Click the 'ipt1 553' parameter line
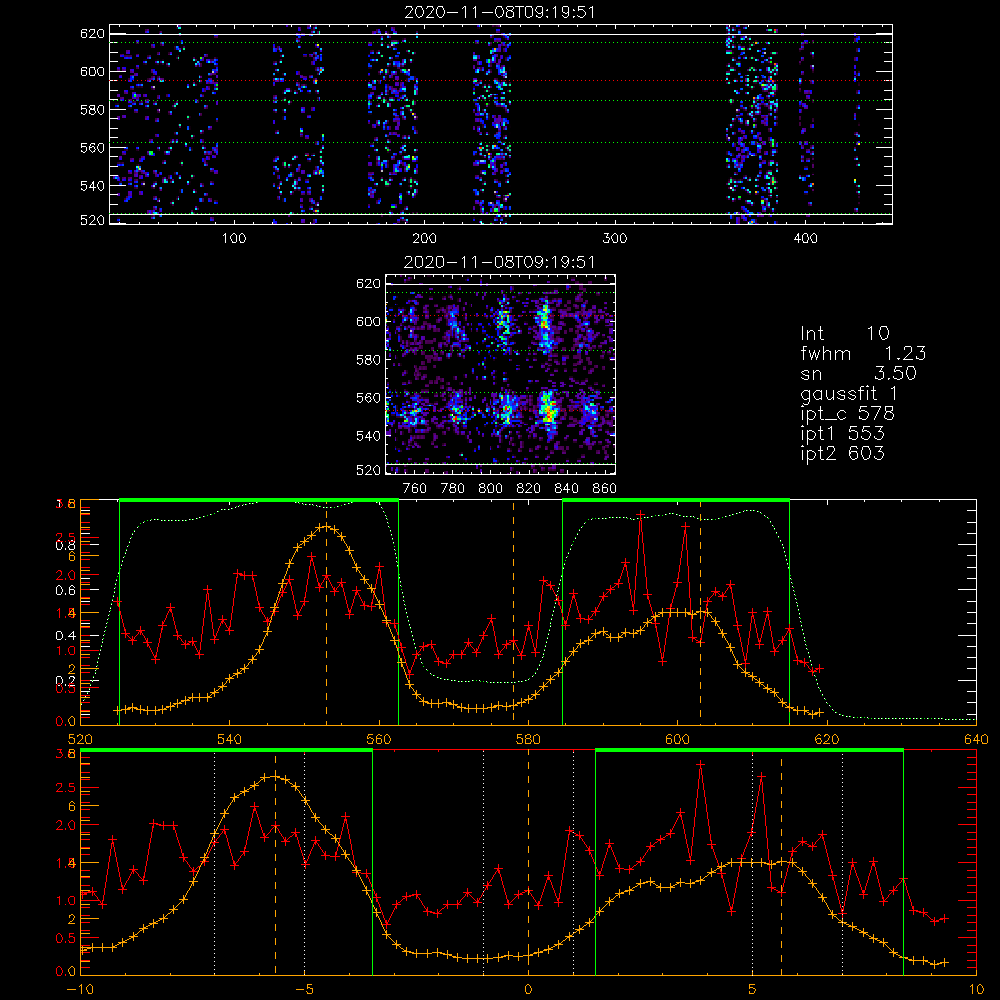 pos(842,434)
